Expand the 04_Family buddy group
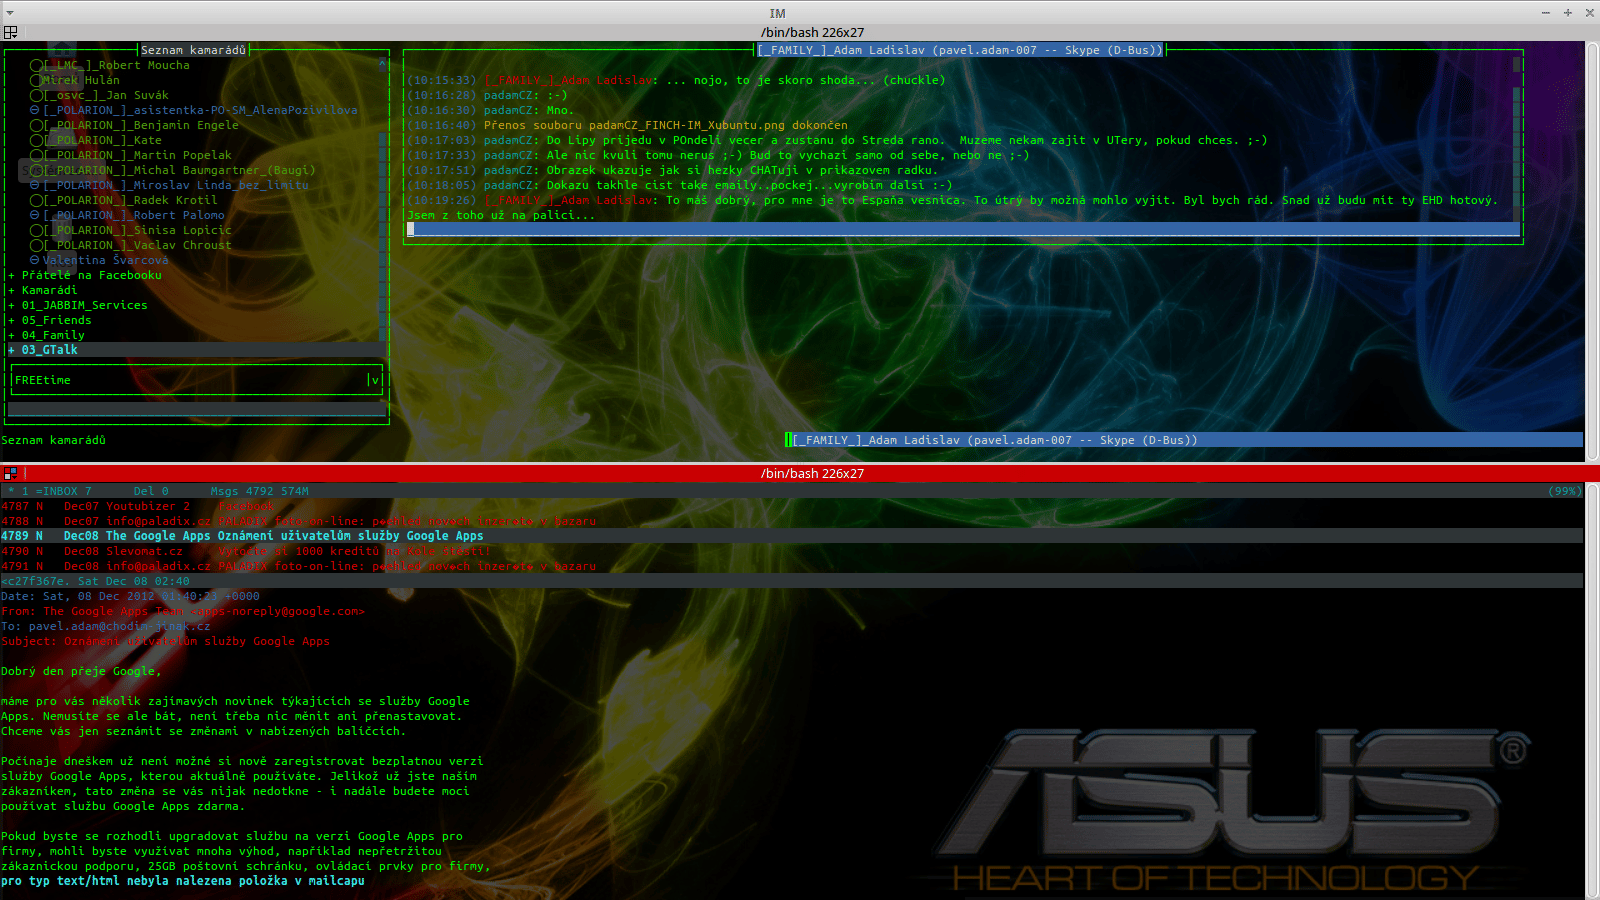 [x=12, y=335]
